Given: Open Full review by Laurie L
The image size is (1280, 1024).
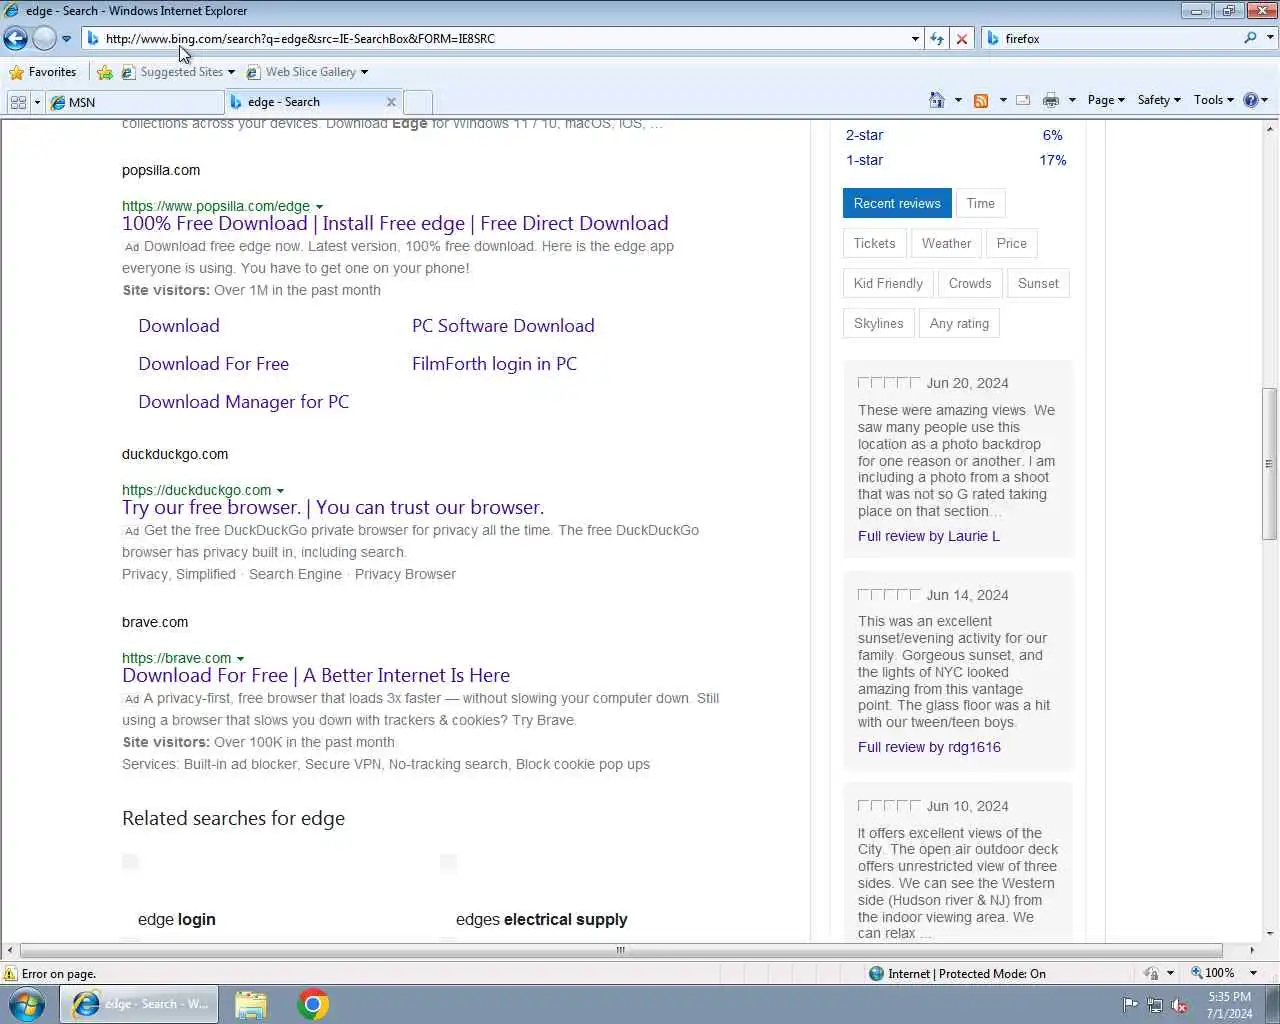Looking at the screenshot, I should [x=929, y=536].
